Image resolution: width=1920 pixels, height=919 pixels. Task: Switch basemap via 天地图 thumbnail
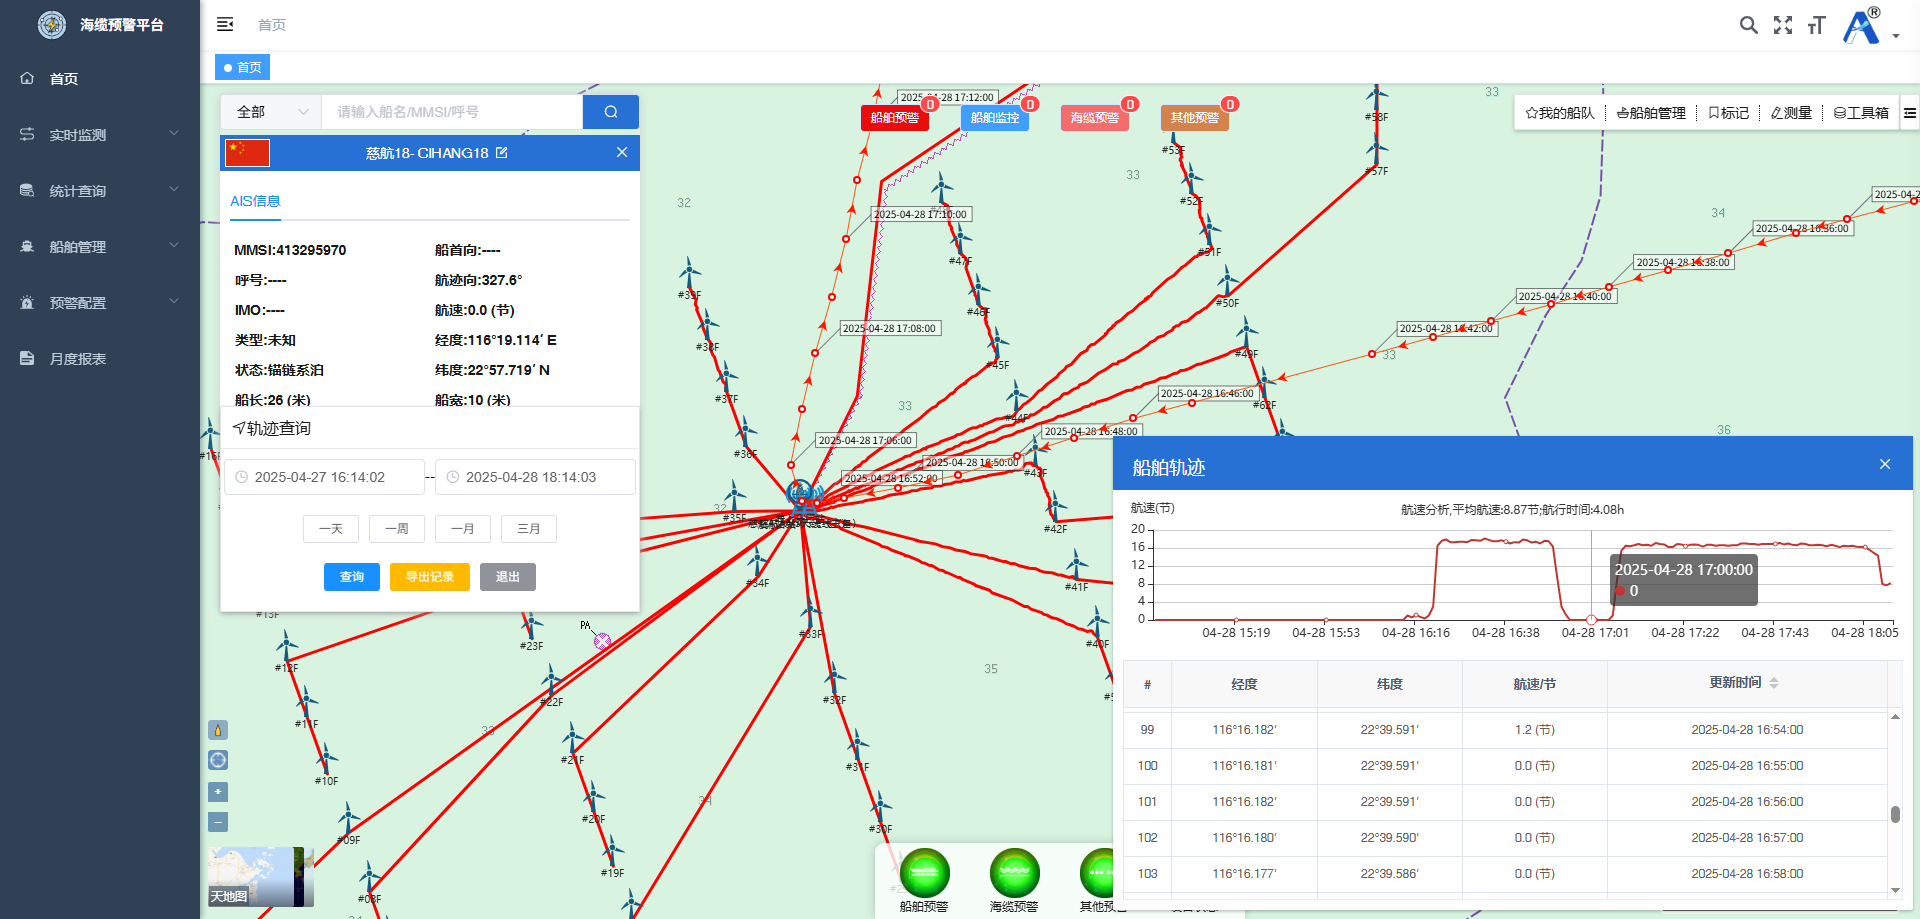click(261, 877)
